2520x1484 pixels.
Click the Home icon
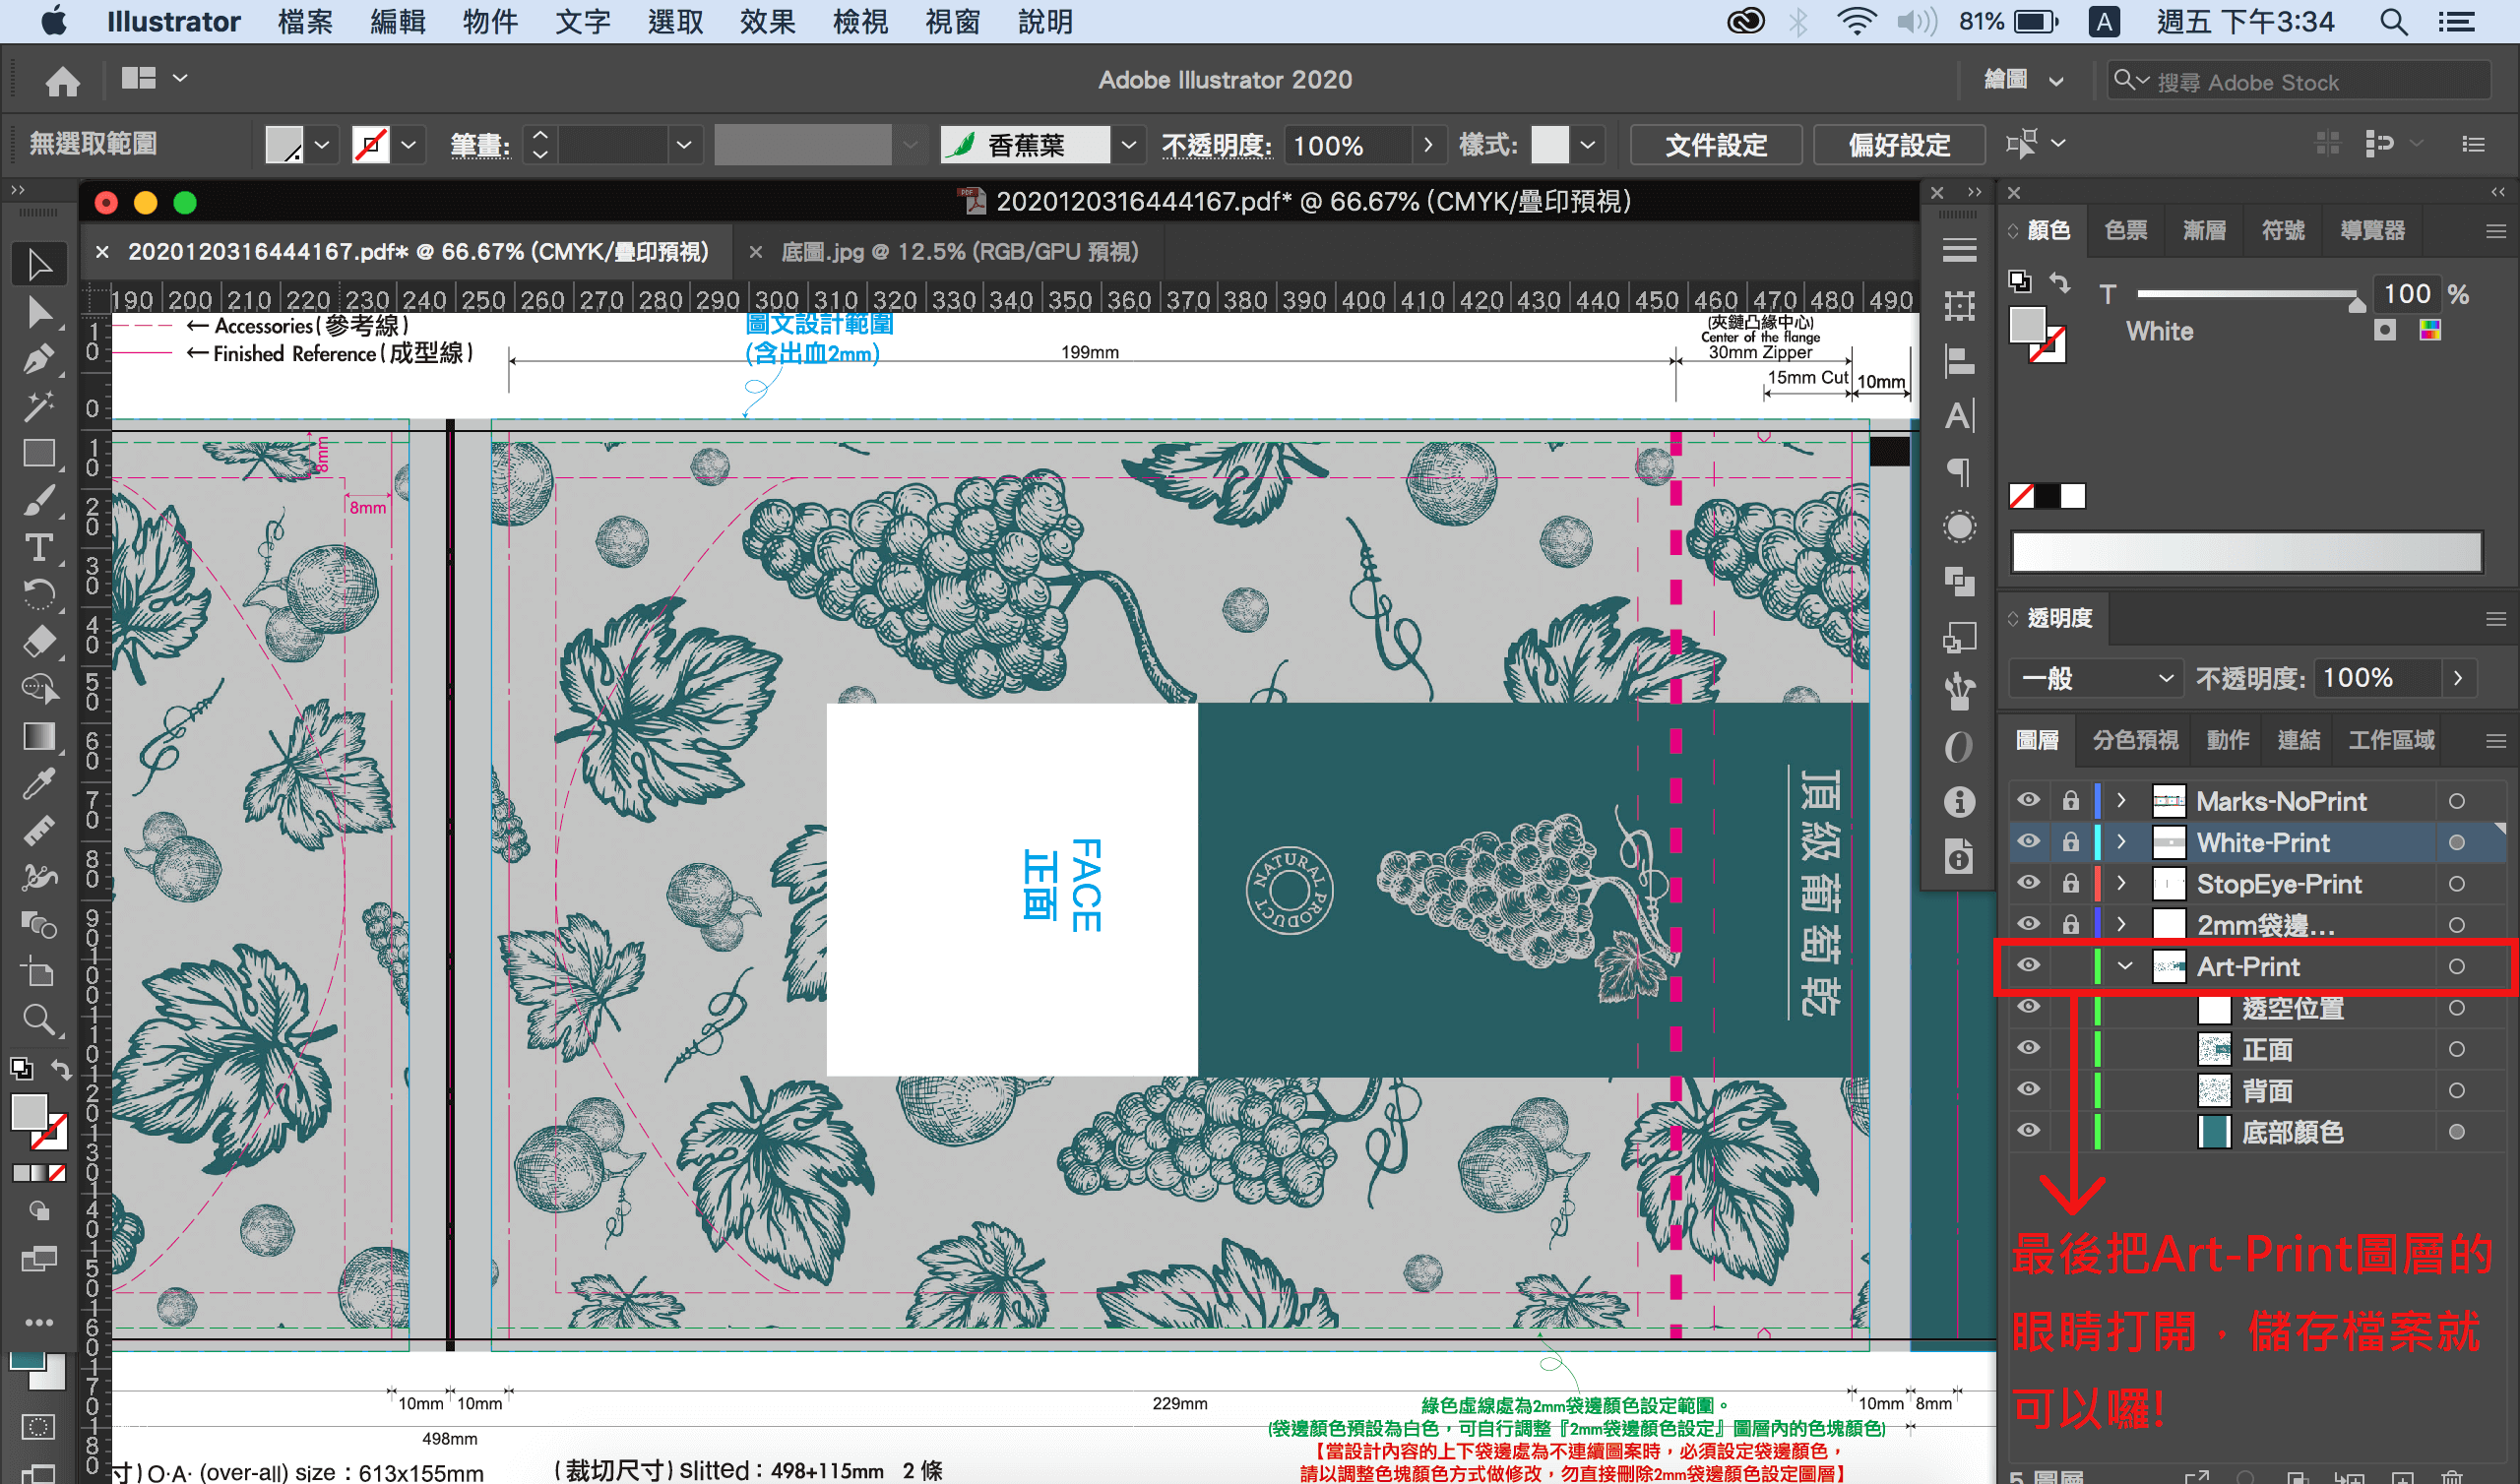point(62,81)
